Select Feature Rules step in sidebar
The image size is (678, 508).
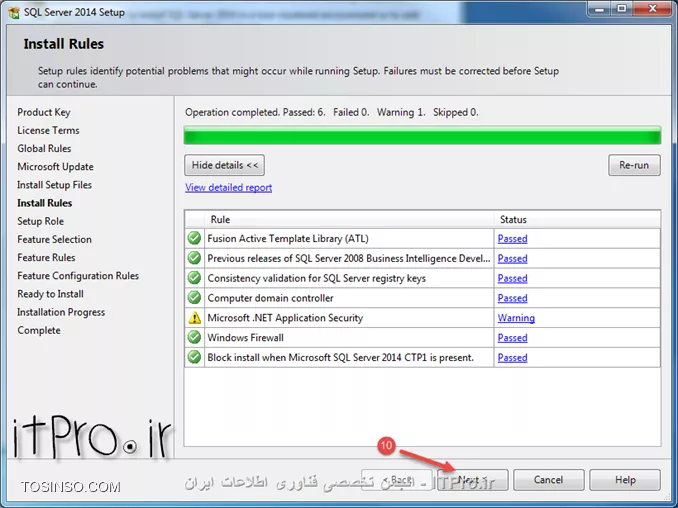coord(46,258)
